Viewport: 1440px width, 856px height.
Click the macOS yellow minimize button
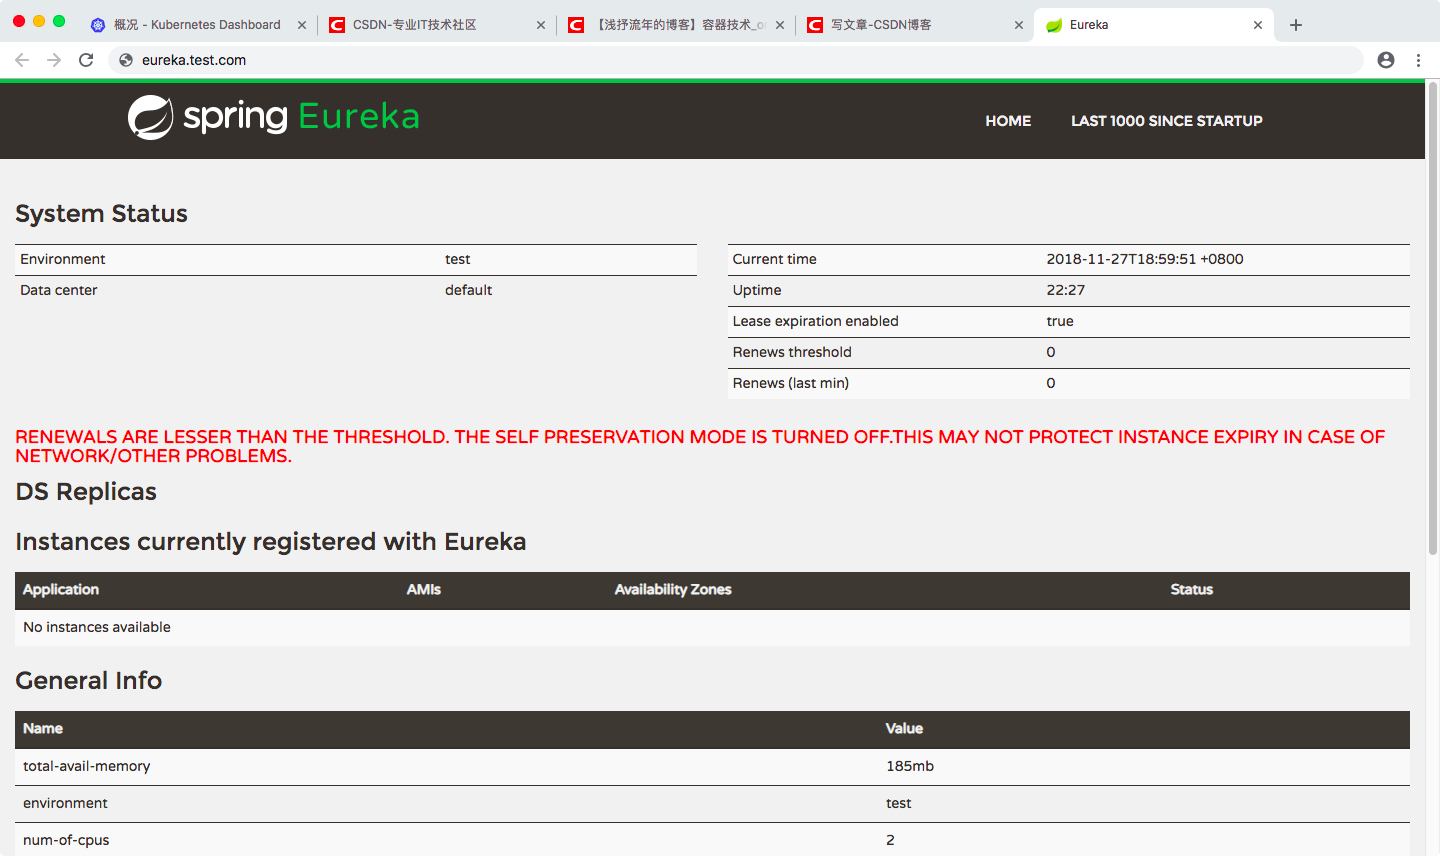coord(39,21)
